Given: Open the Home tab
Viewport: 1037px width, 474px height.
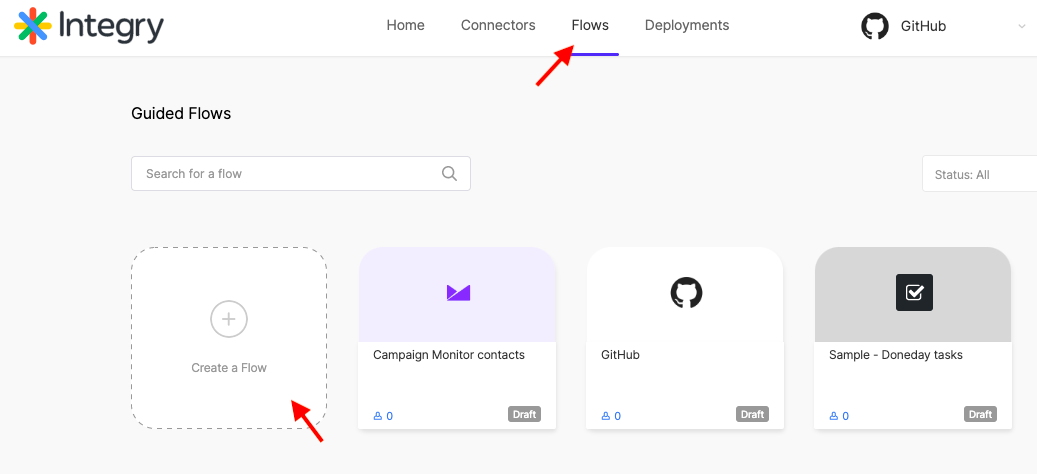Looking at the screenshot, I should click(405, 26).
